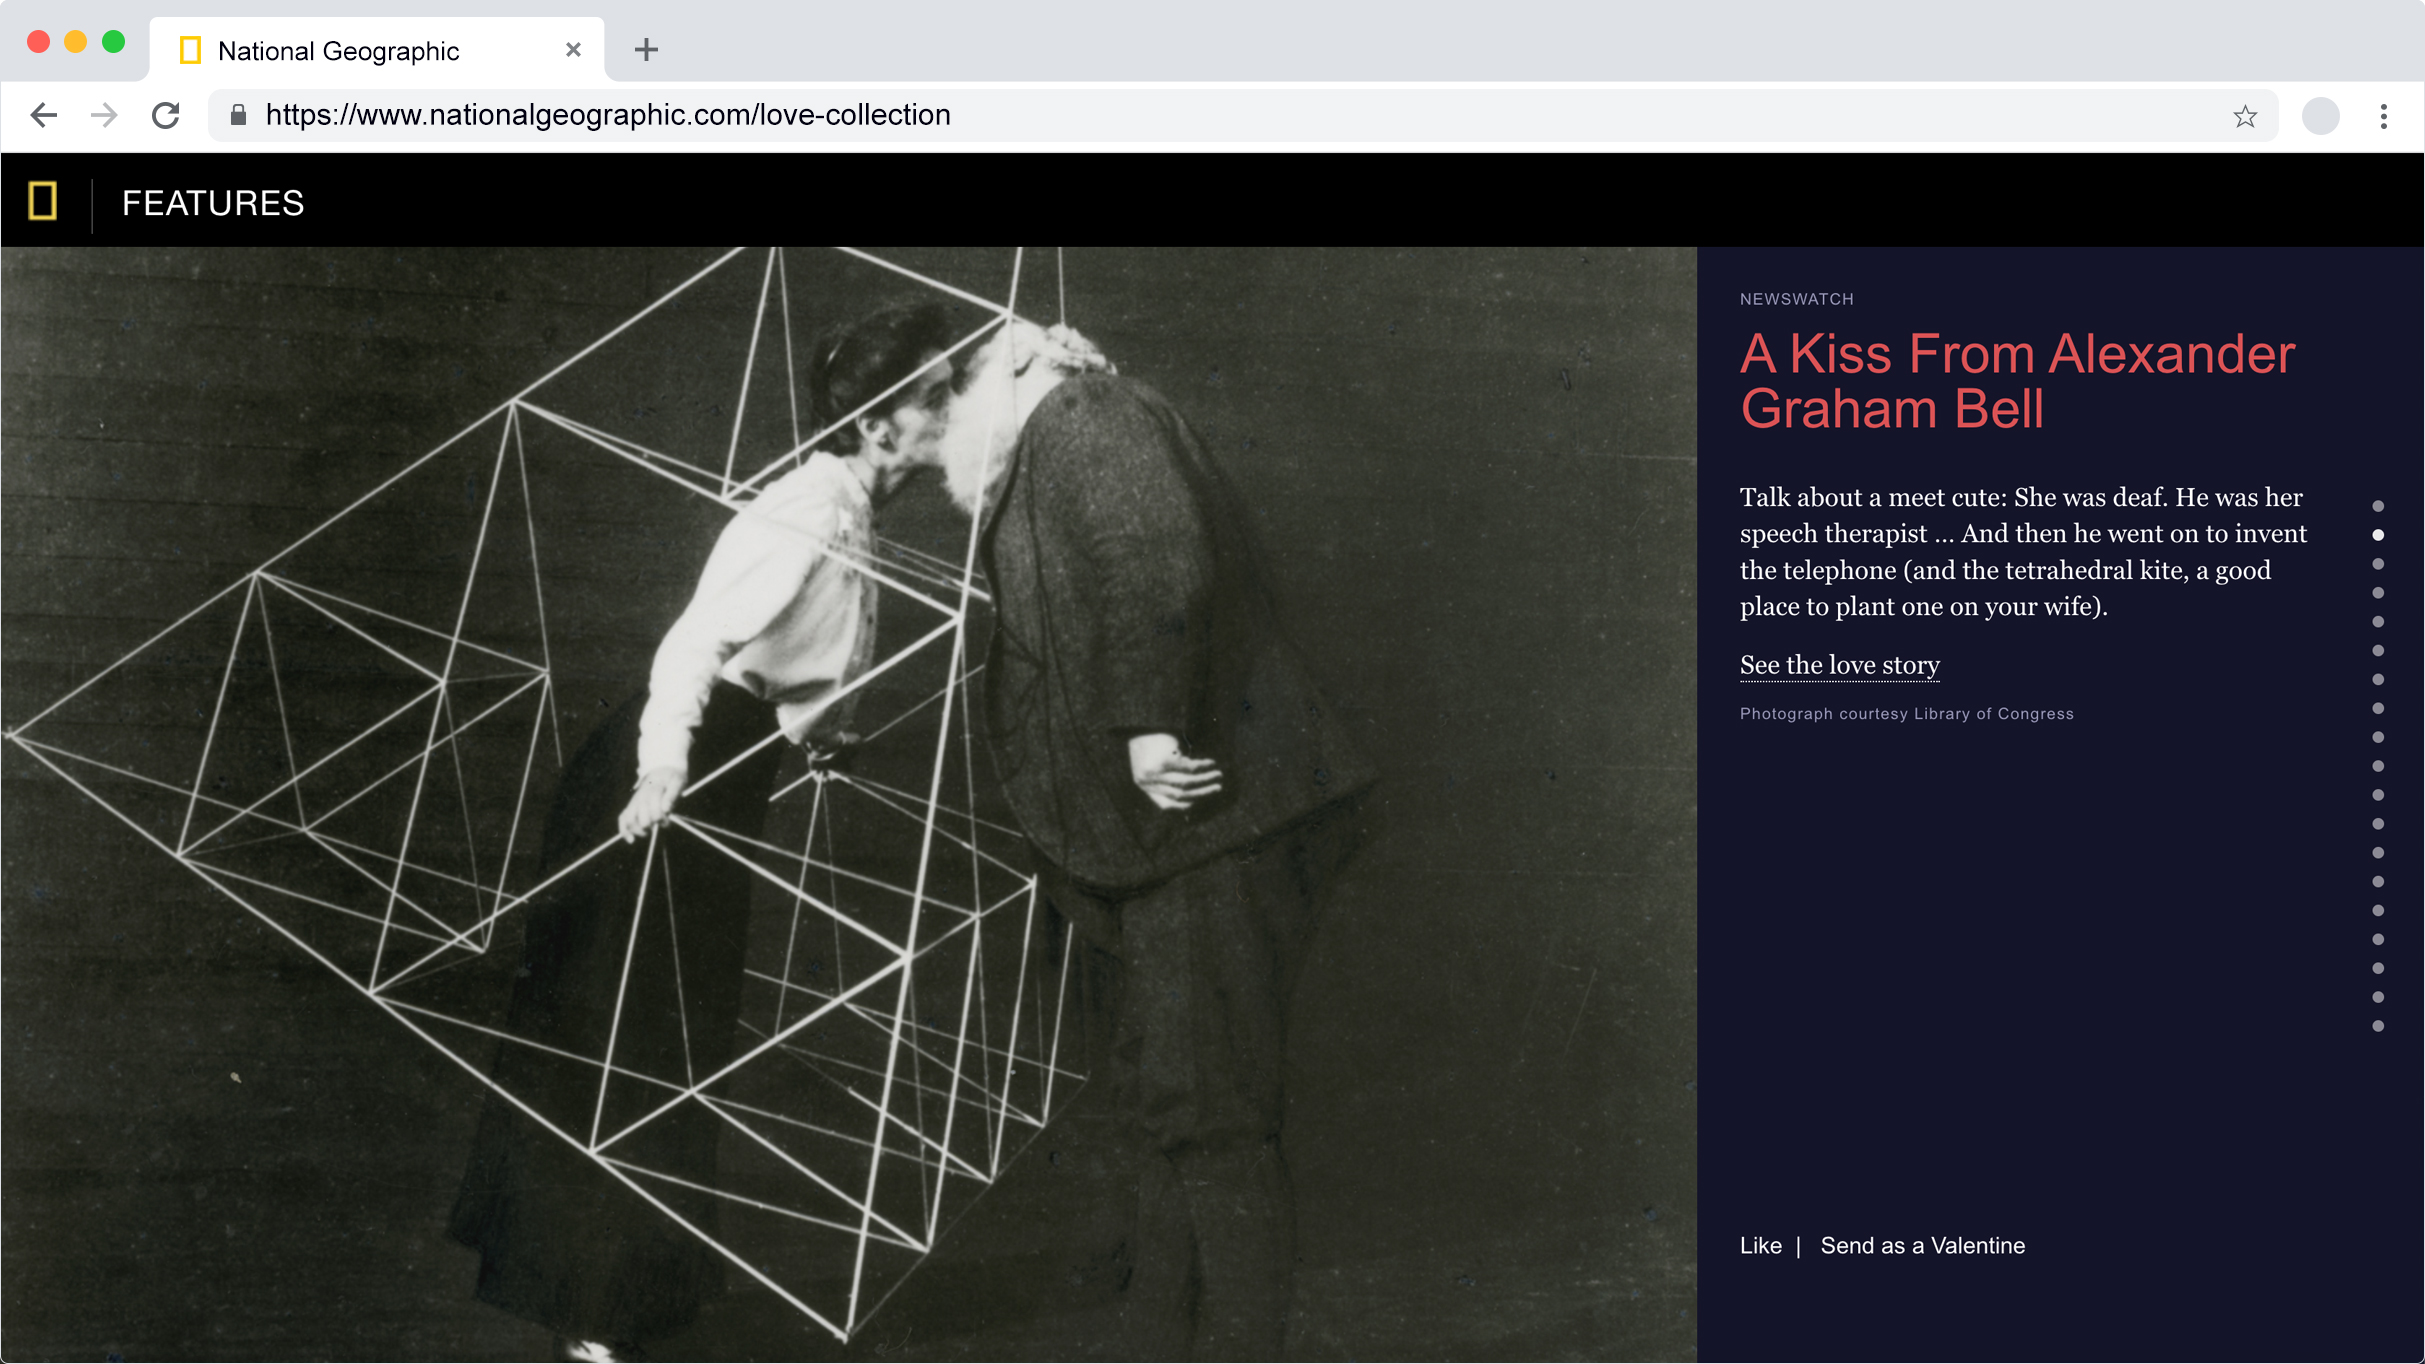Click the Bell kissing photo
The image size is (2425, 1364).
[x=848, y=805]
